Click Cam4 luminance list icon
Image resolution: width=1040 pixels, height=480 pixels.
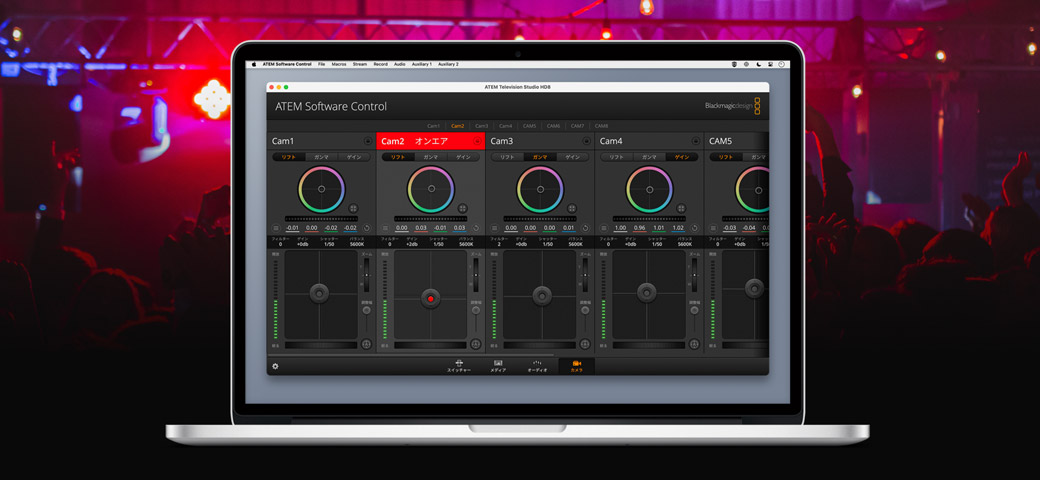605,228
